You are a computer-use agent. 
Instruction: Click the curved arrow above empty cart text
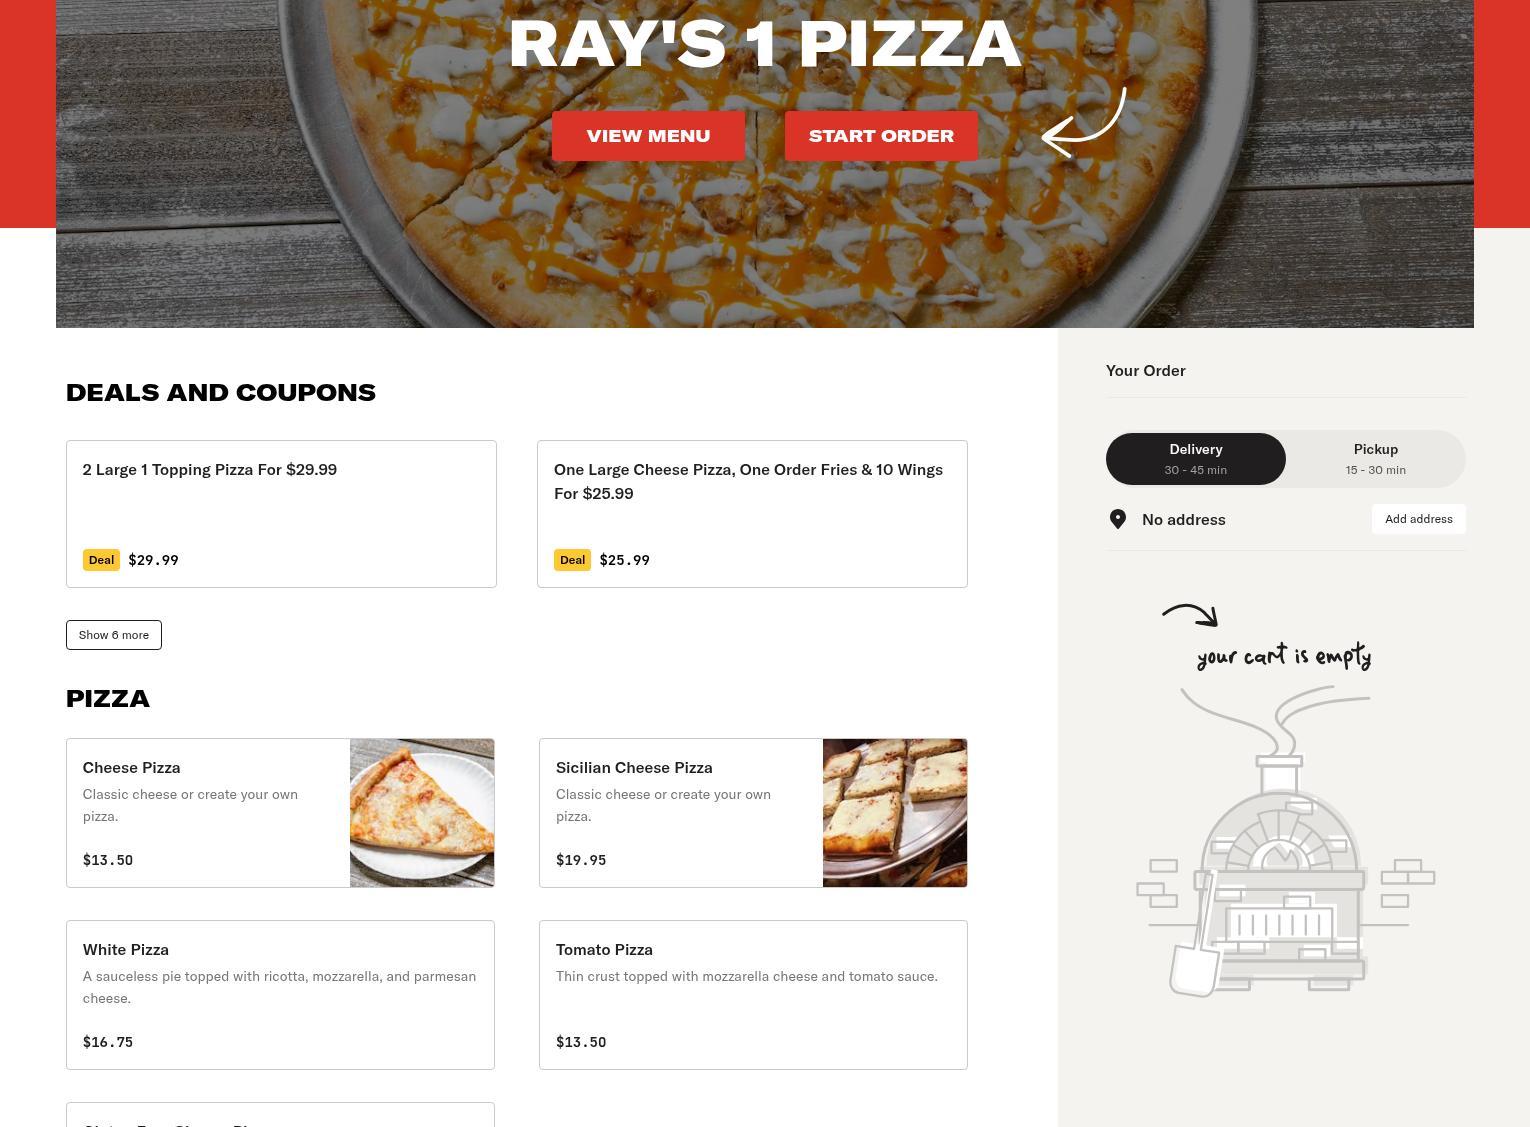pos(1190,615)
